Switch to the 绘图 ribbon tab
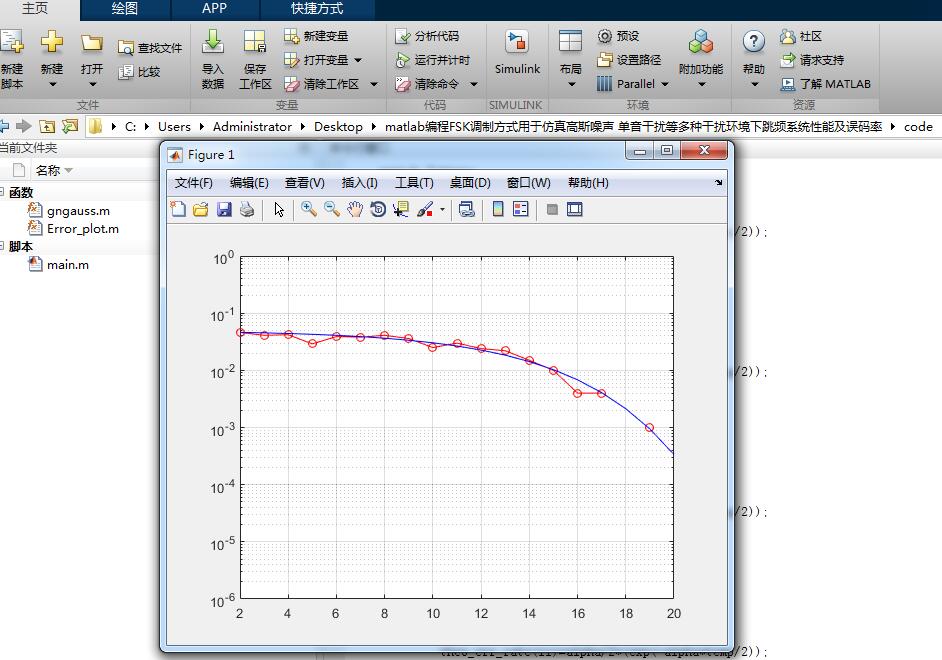 pos(125,8)
